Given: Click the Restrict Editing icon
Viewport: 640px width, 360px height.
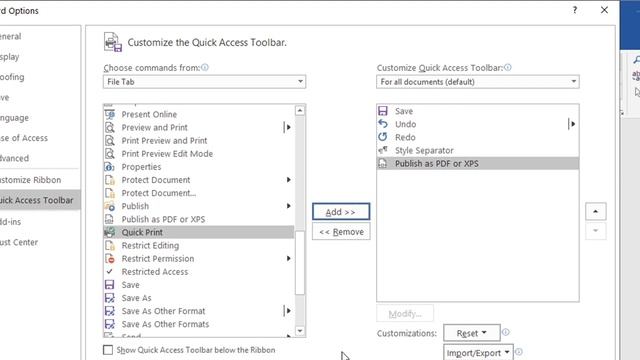Looking at the screenshot, I should [110, 245].
